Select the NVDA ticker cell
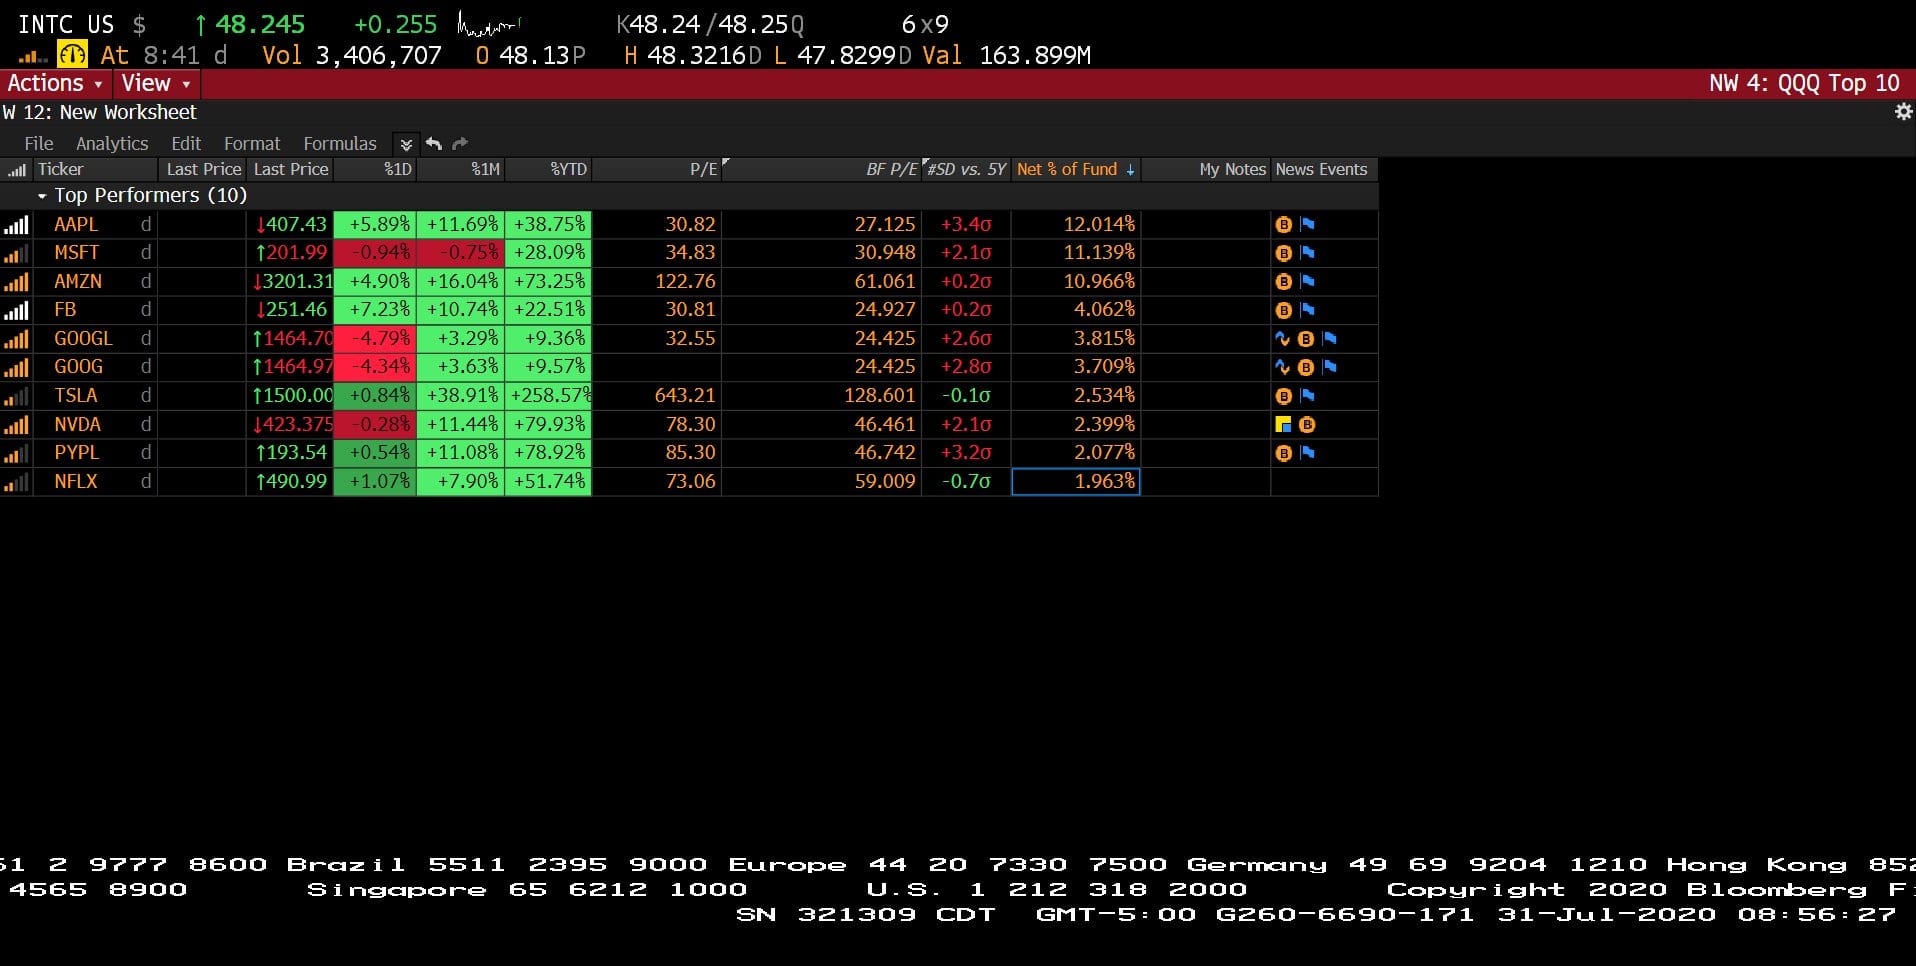This screenshot has height=966, width=1916. [x=95, y=425]
